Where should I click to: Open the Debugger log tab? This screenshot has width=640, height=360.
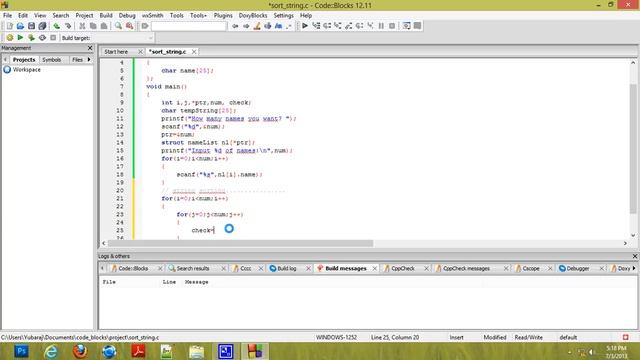tap(578, 269)
